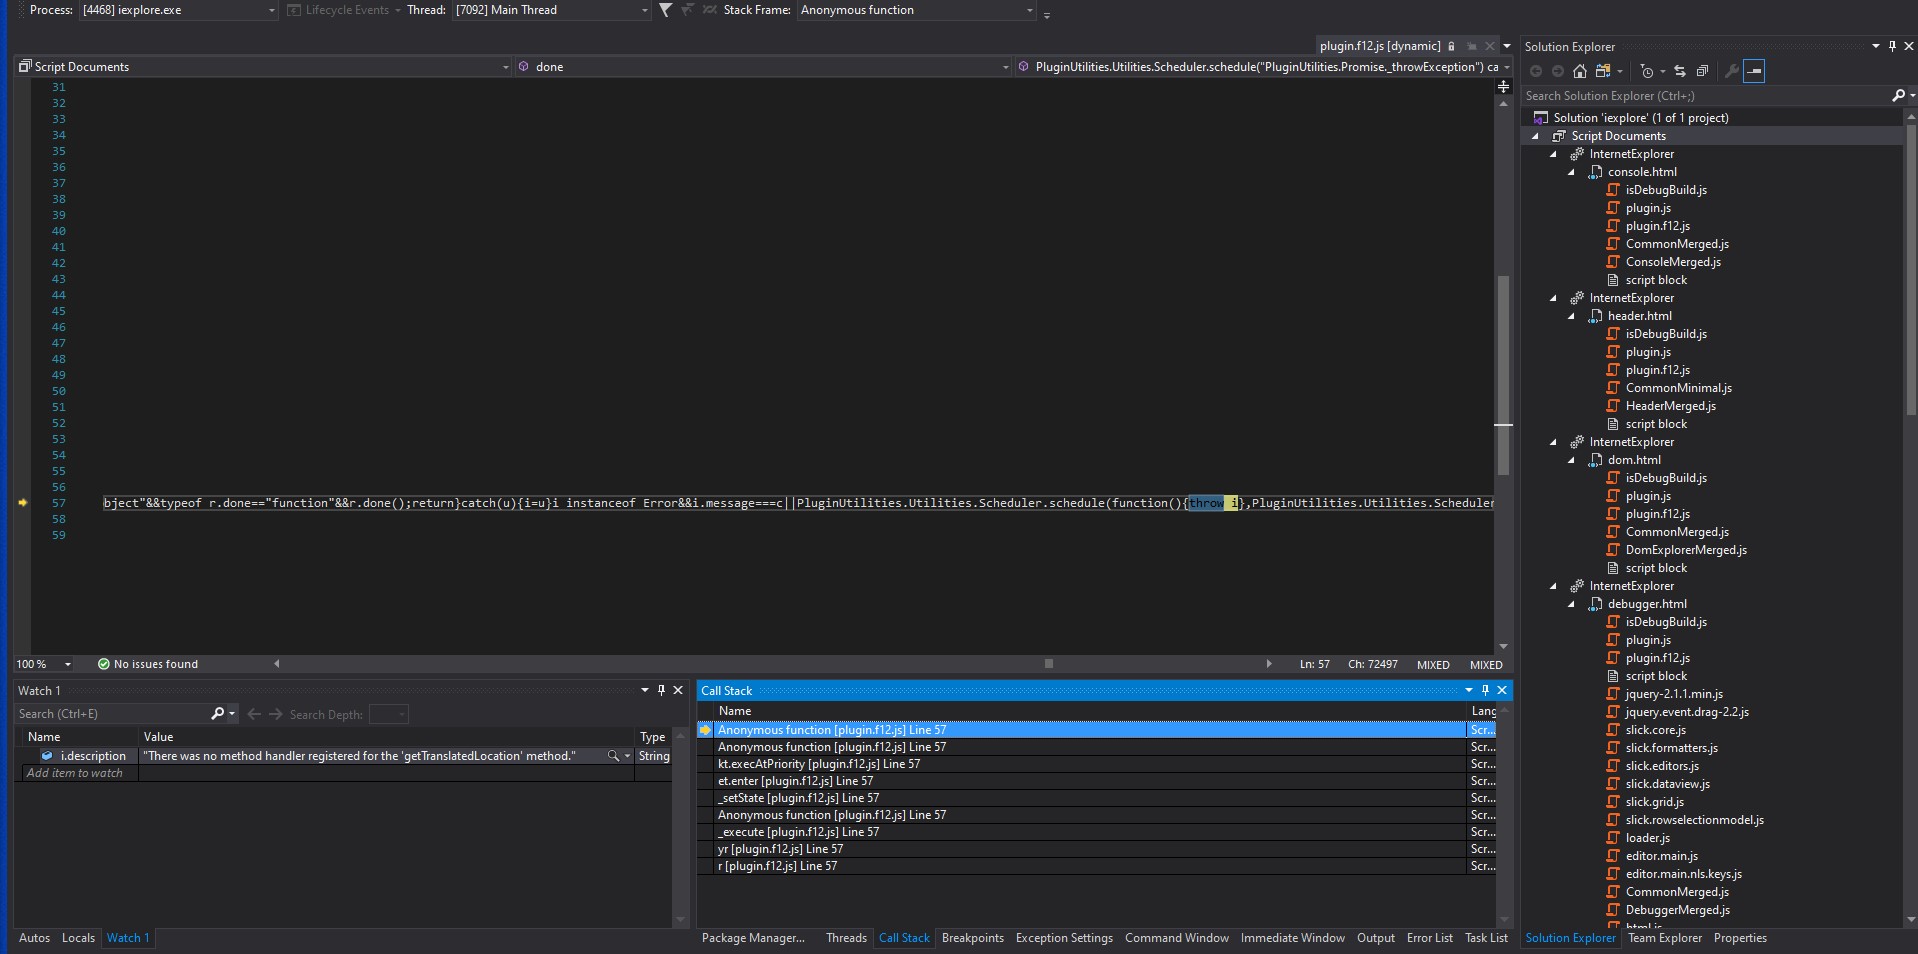Toggle the Preview Selected Items button
This screenshot has height=954, width=1918.
coord(1754,71)
